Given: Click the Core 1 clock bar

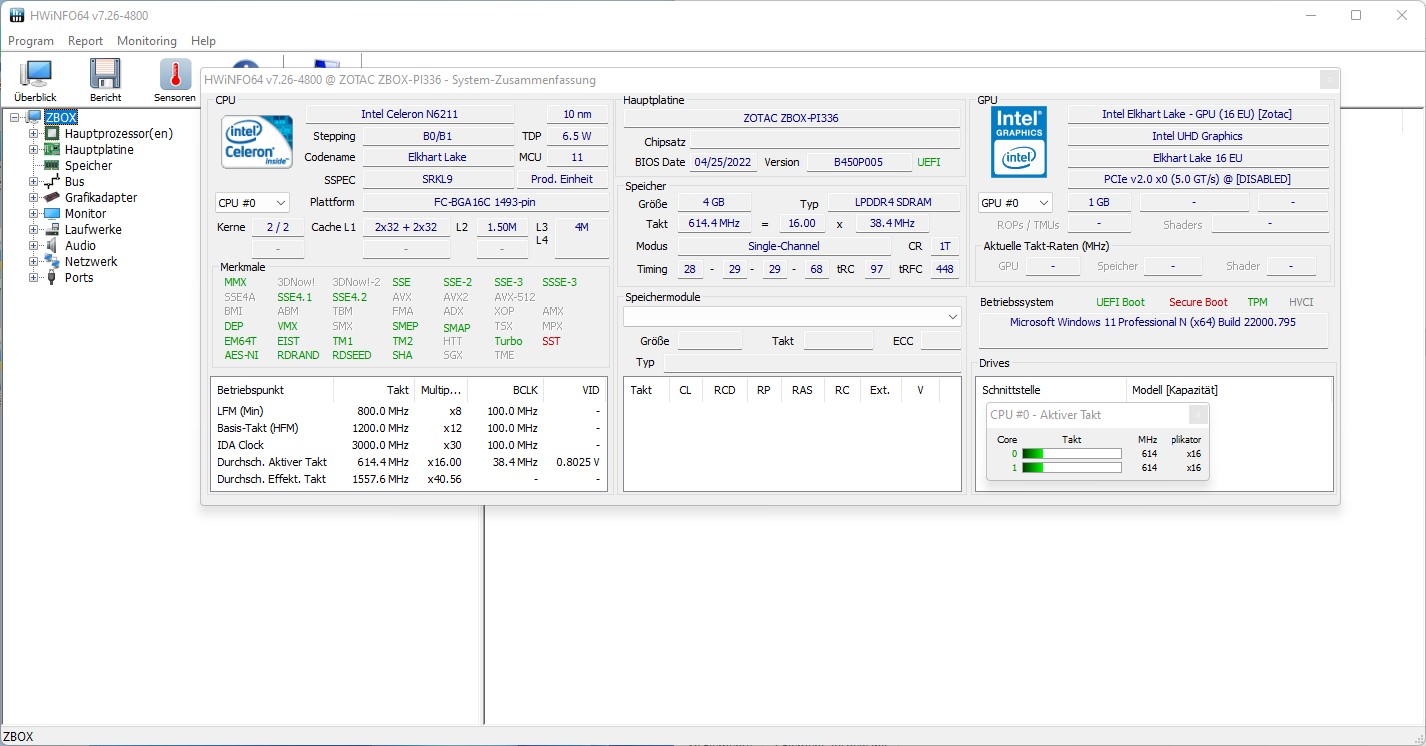Looking at the screenshot, I should [x=1071, y=468].
